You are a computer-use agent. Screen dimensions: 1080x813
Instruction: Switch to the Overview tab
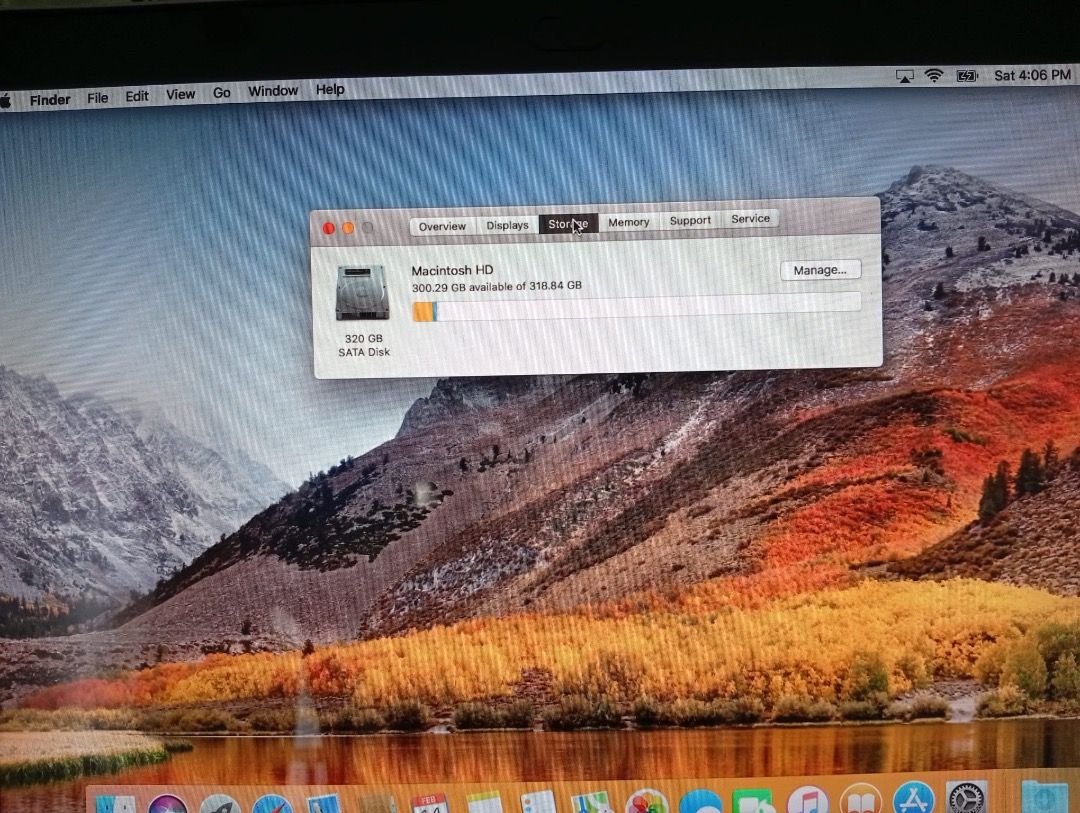point(442,227)
